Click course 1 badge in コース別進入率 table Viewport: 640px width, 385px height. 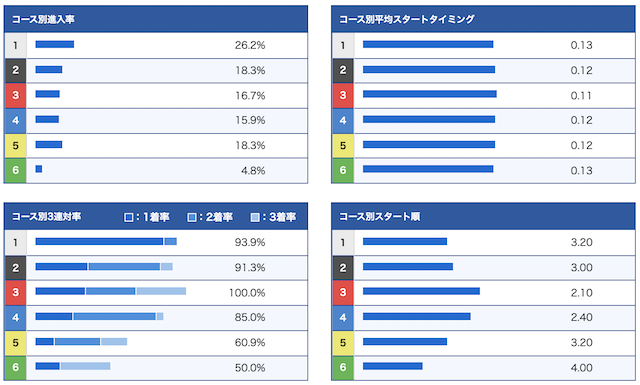[x=16, y=45]
